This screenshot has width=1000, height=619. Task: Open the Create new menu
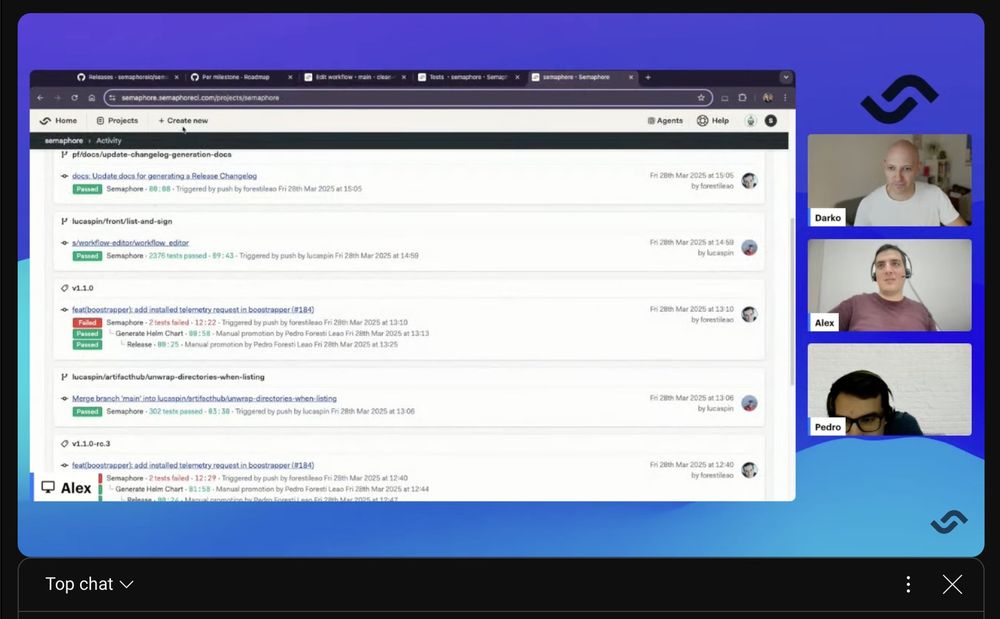pyautogui.click(x=183, y=120)
